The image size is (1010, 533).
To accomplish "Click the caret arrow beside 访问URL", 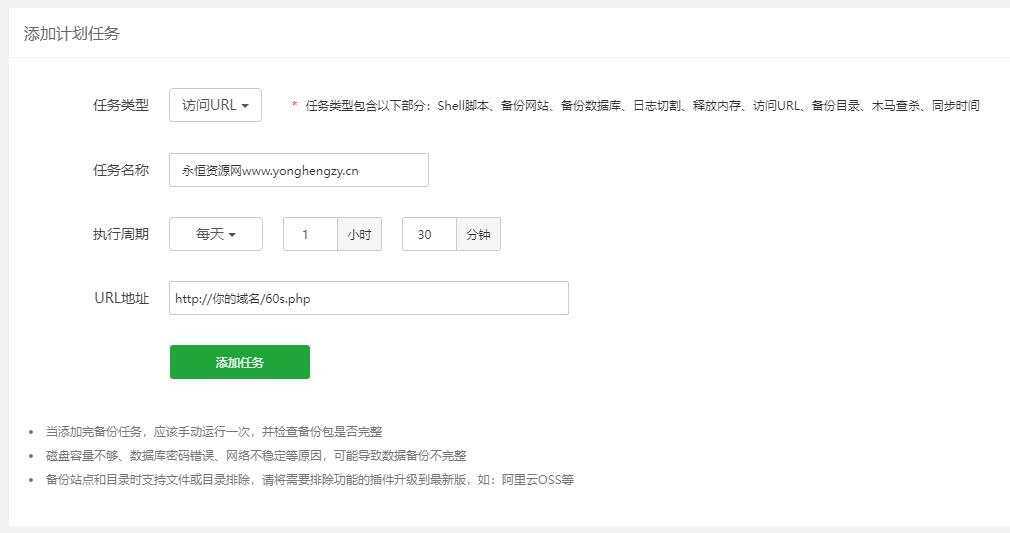I will 245,106.
